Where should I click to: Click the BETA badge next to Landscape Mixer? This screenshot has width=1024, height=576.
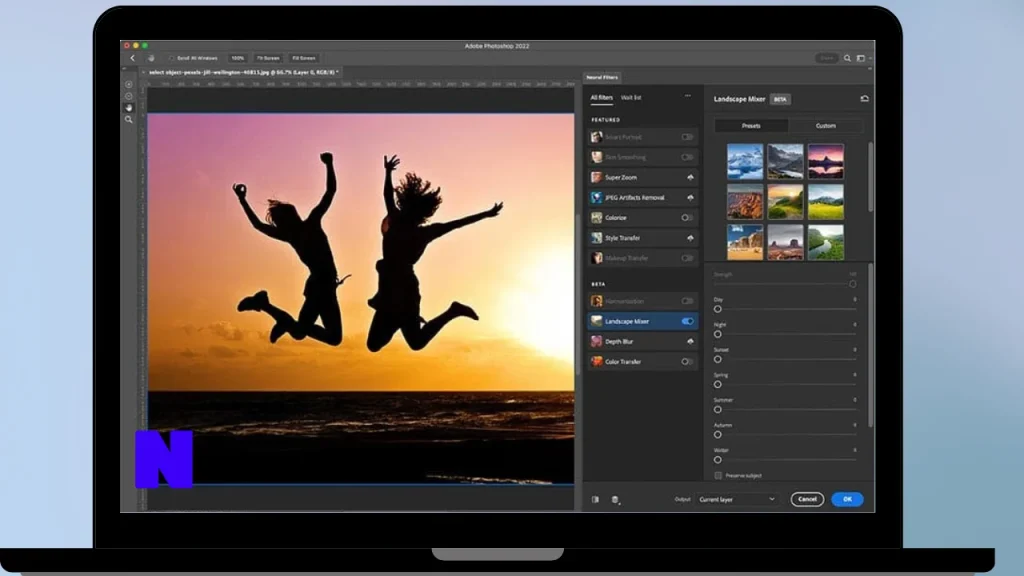[780, 99]
